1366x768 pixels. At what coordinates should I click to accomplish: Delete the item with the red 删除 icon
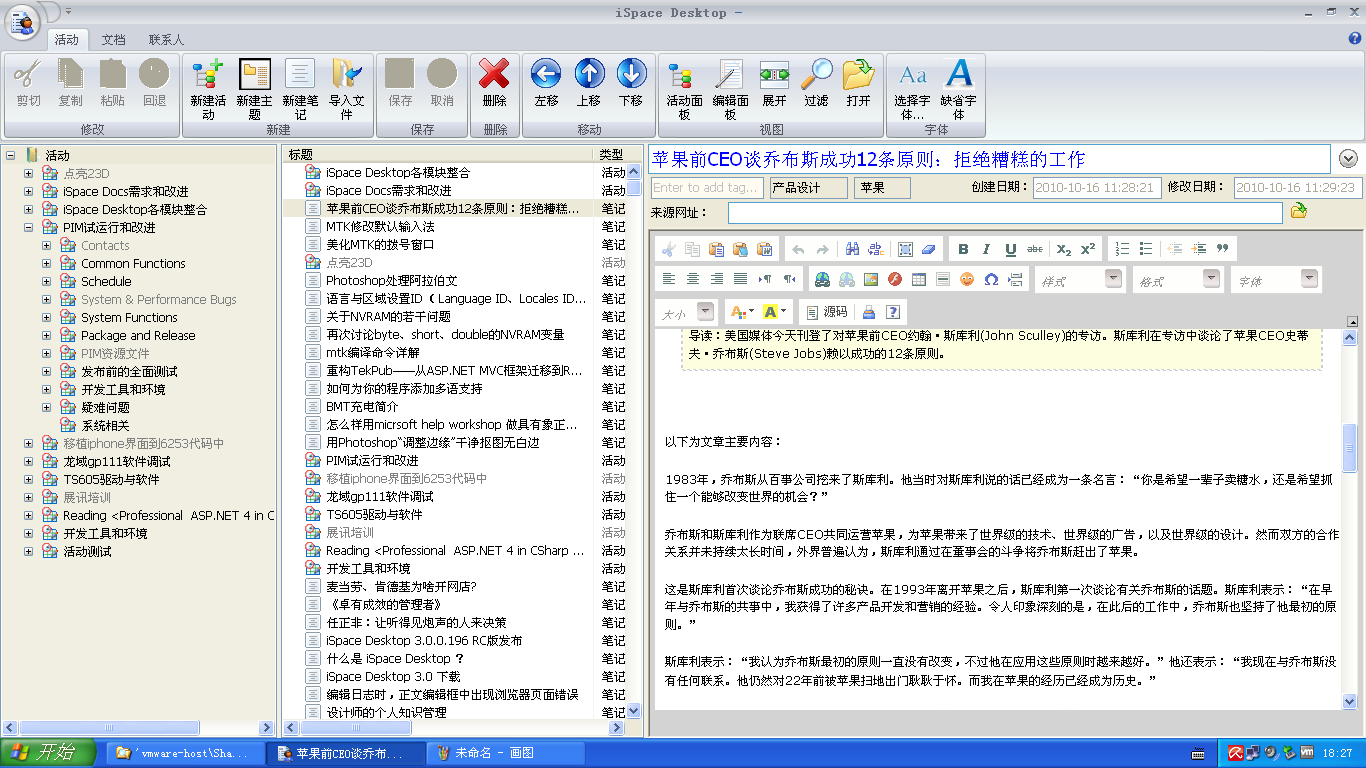[494, 83]
